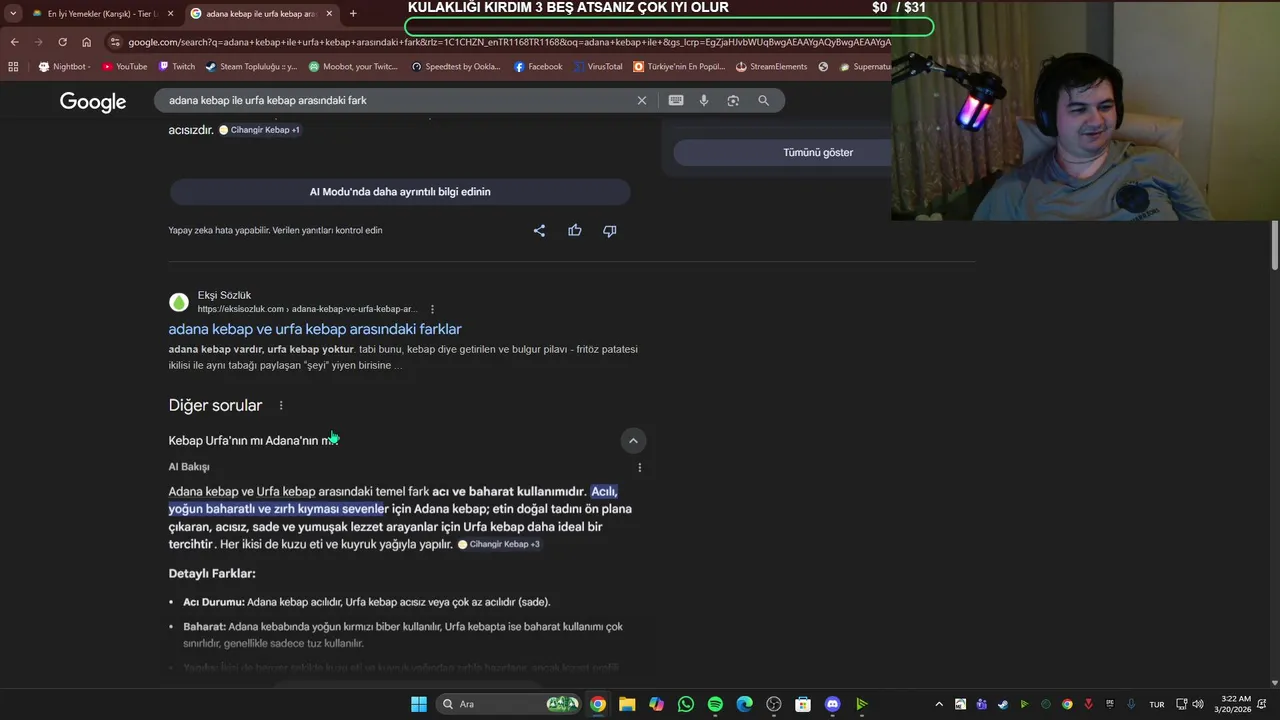This screenshot has height=720, width=1280.
Task: Click the Windows taskbar search box
Action: tap(510, 704)
